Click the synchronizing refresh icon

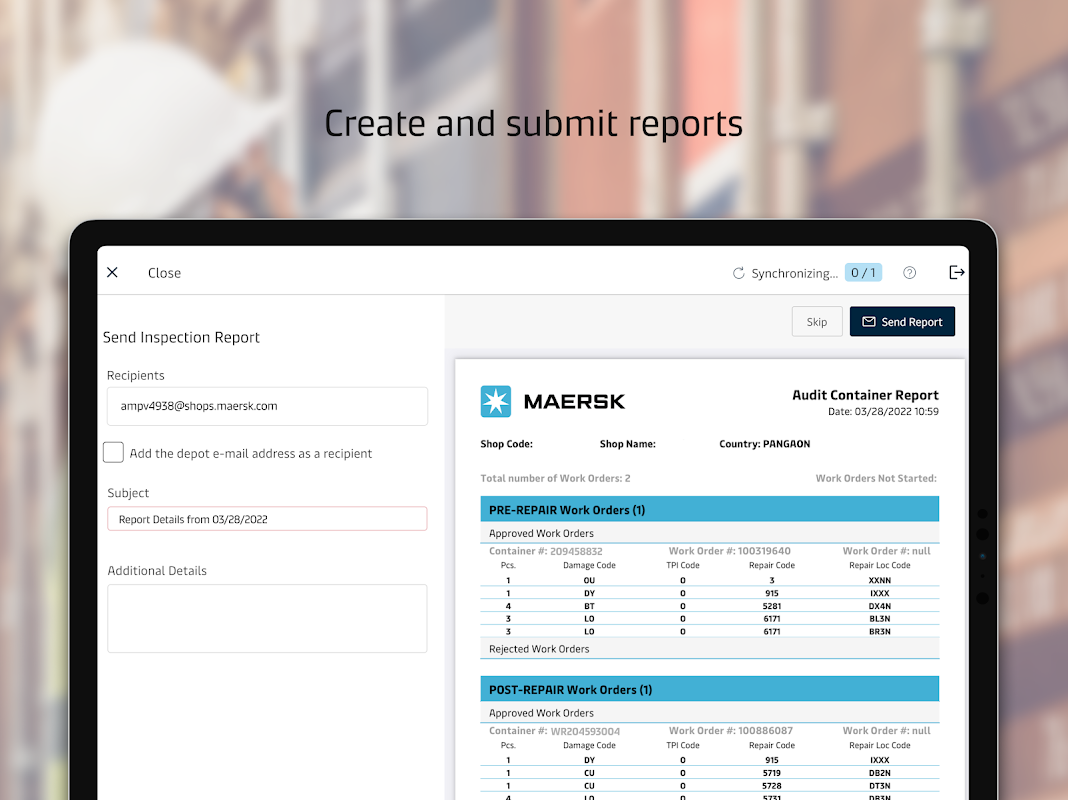point(738,273)
